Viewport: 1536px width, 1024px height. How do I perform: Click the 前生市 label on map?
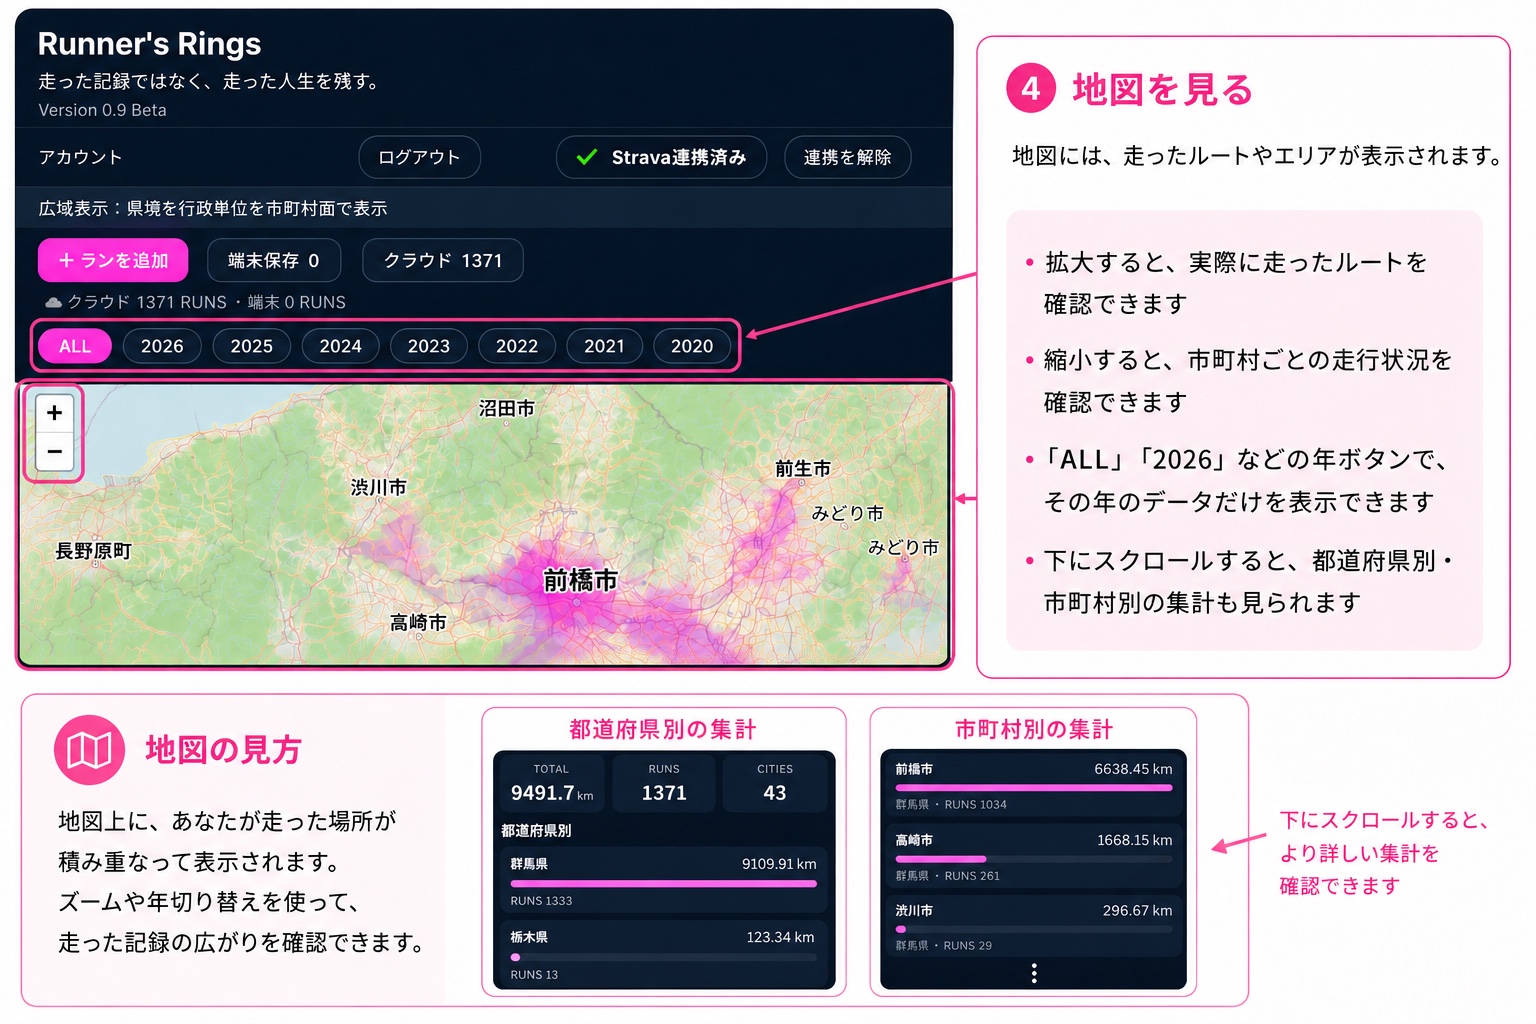(803, 468)
